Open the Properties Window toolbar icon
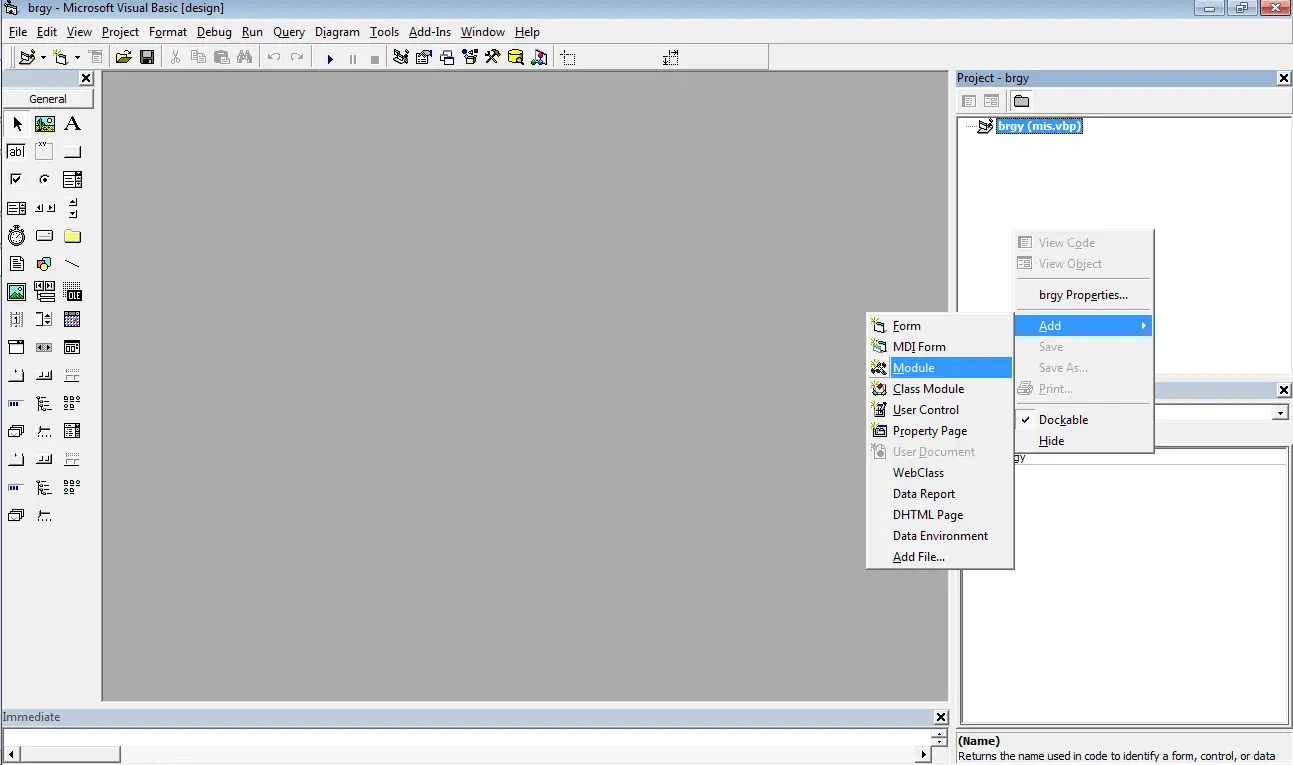 coord(424,58)
